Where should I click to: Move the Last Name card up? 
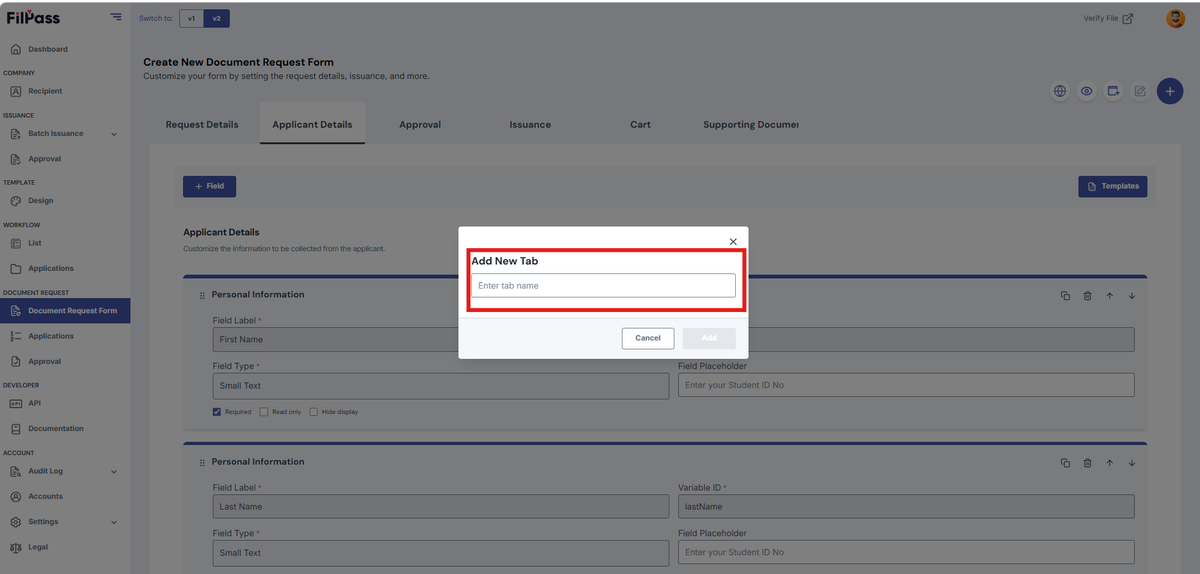(x=1110, y=463)
